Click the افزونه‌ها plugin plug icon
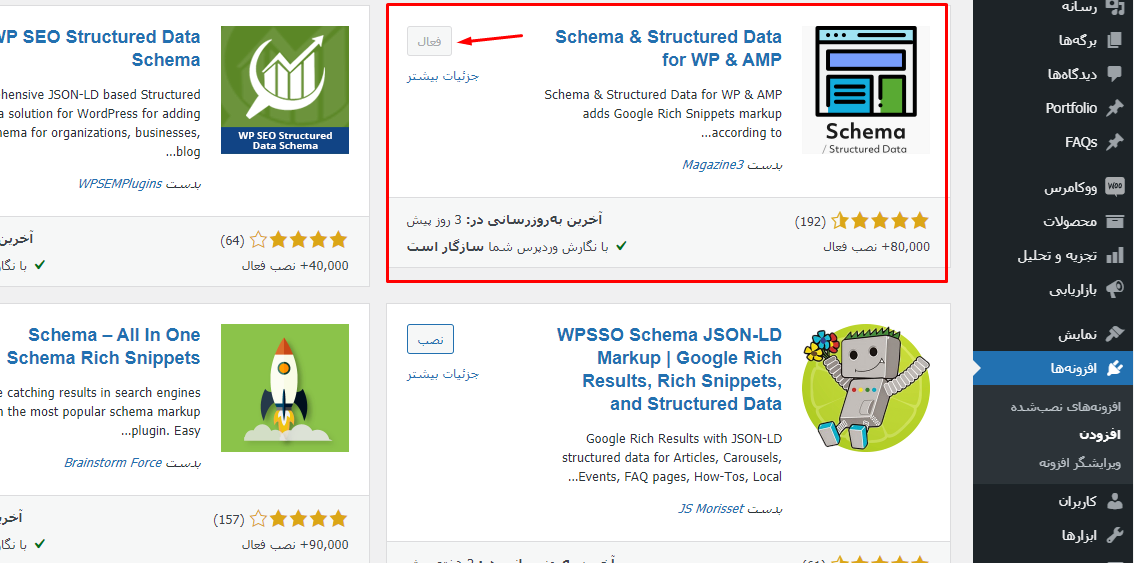Screen dimensions: 1134x563 1114,368
